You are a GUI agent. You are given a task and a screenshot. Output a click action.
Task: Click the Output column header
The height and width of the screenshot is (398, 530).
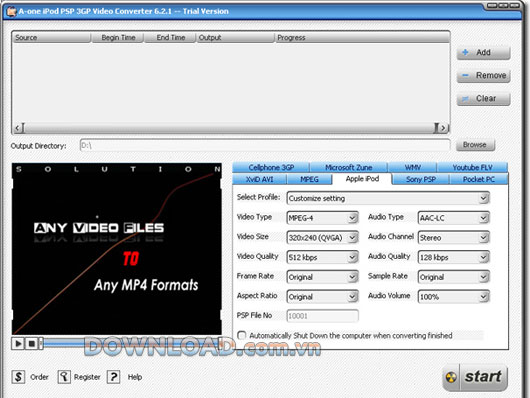click(x=235, y=38)
